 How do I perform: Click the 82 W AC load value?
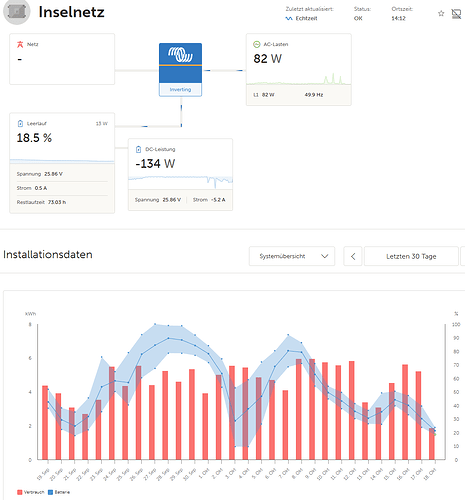(267, 59)
